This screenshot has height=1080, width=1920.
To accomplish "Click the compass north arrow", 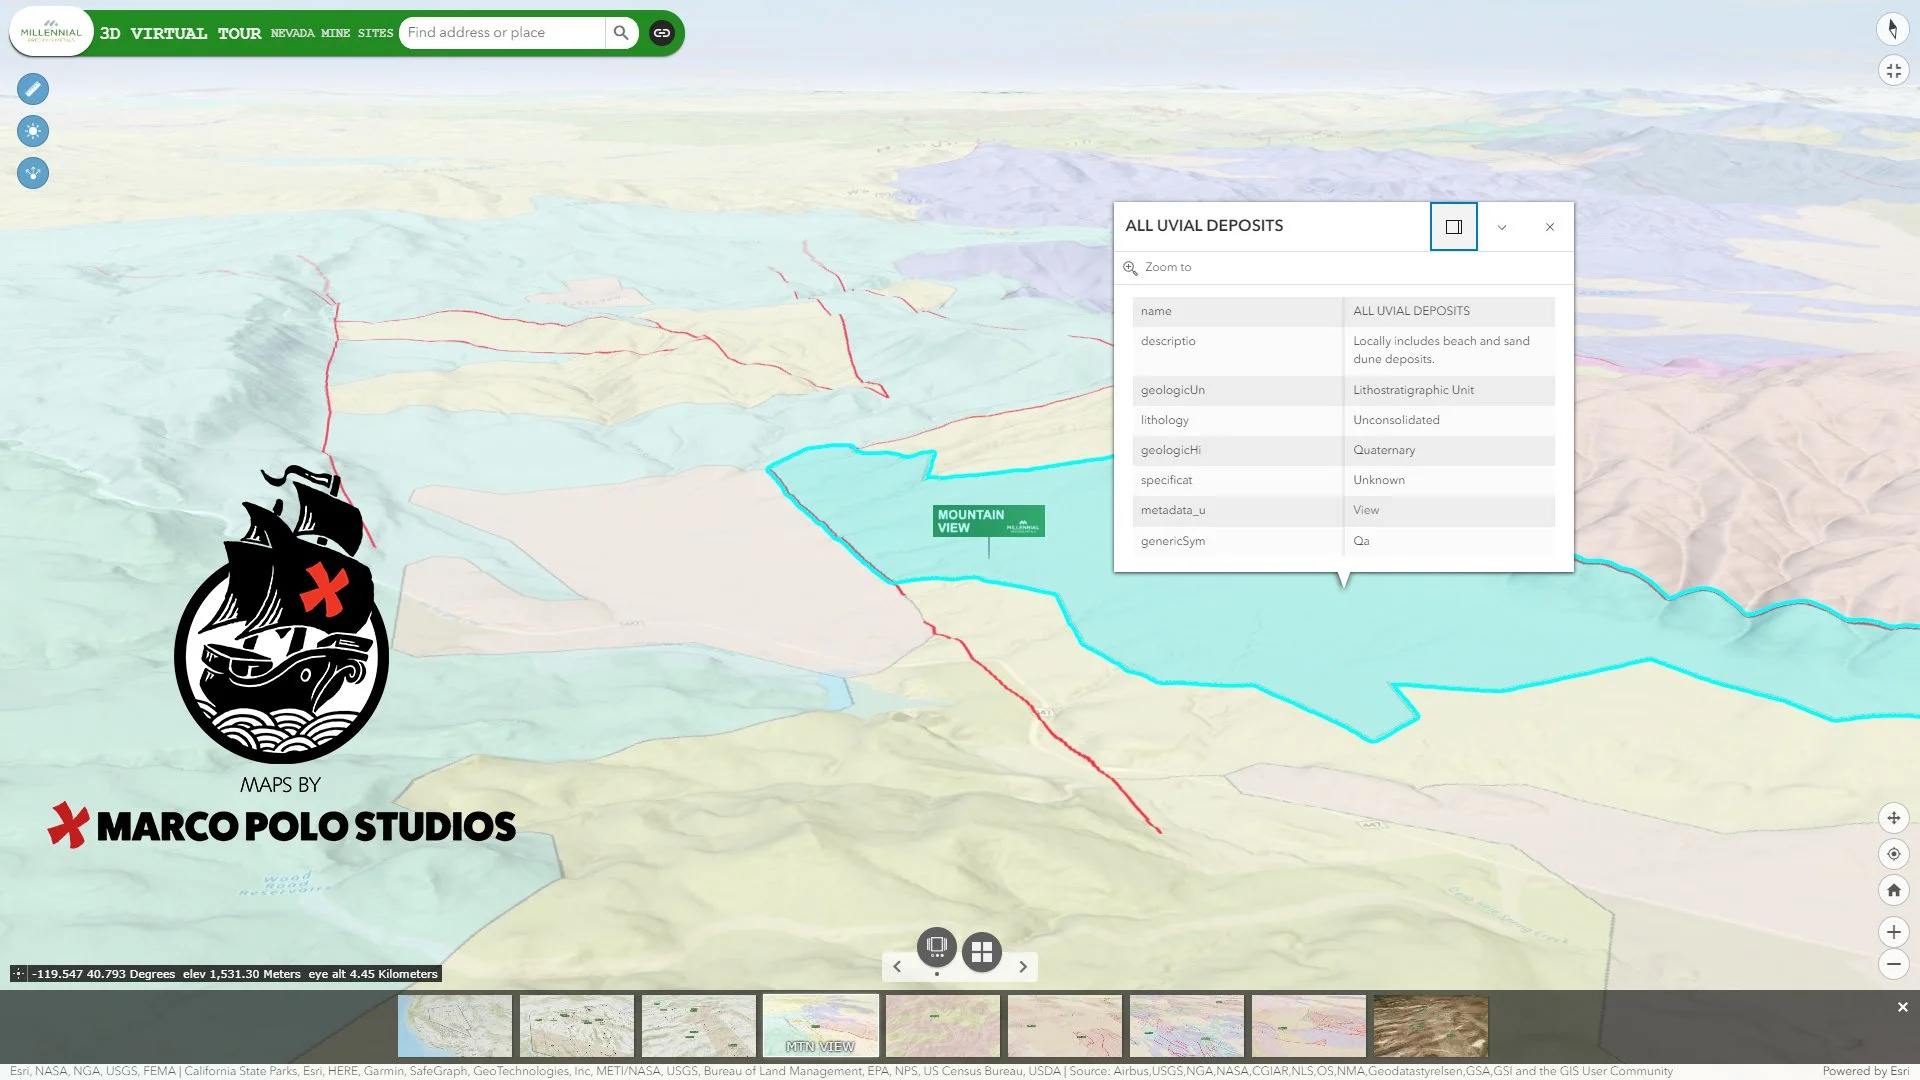I will [x=1893, y=29].
